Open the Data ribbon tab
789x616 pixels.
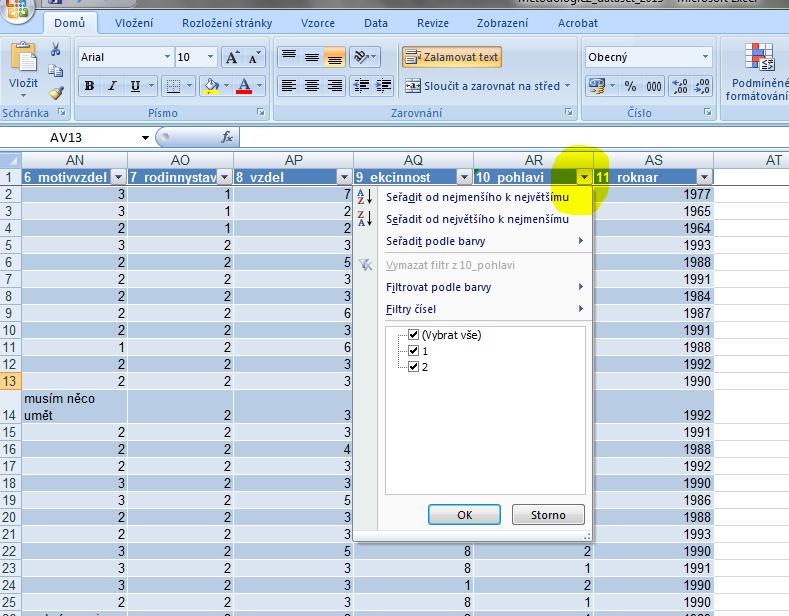[376, 23]
